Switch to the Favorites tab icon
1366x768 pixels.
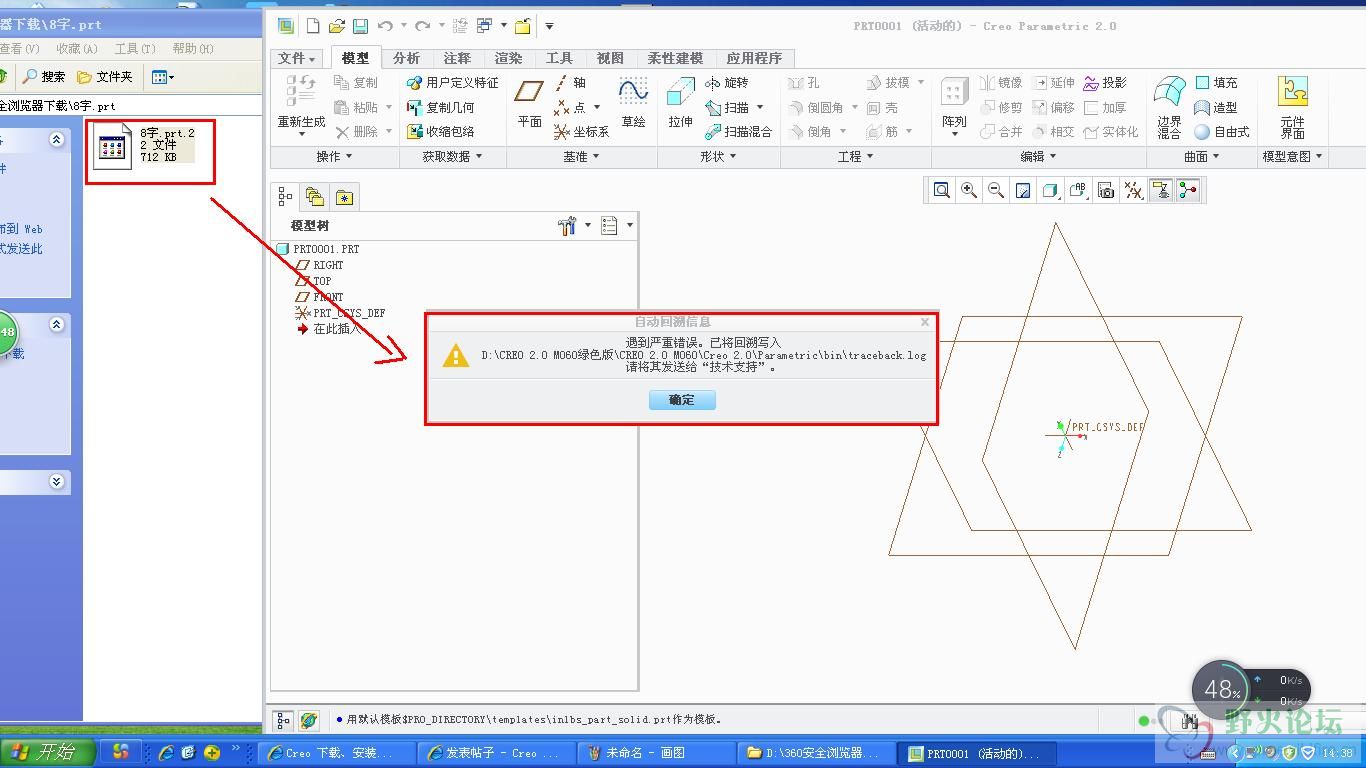(344, 196)
